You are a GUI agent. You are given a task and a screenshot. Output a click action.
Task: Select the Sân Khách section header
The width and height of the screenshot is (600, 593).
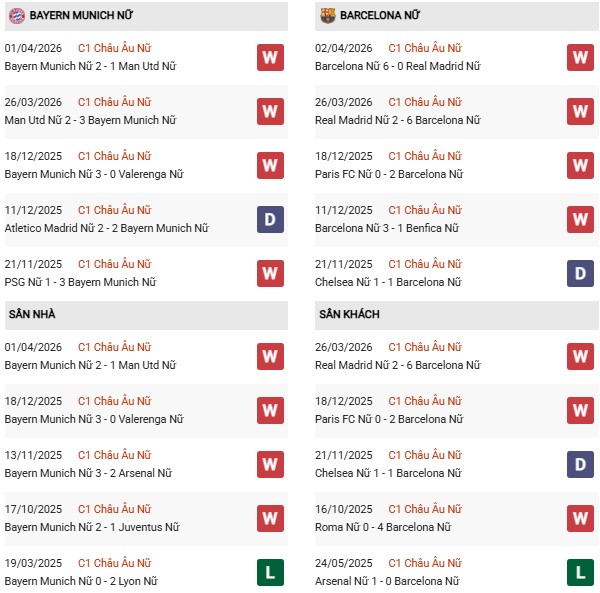pyautogui.click(x=347, y=314)
